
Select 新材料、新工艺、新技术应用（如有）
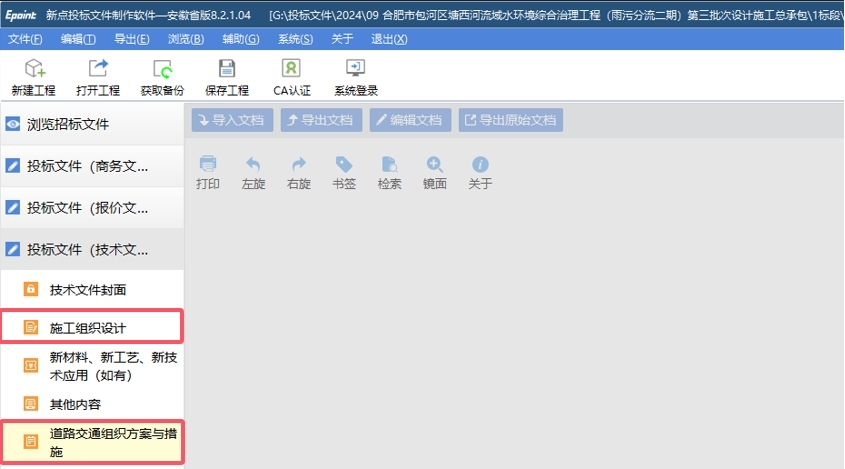92,366
